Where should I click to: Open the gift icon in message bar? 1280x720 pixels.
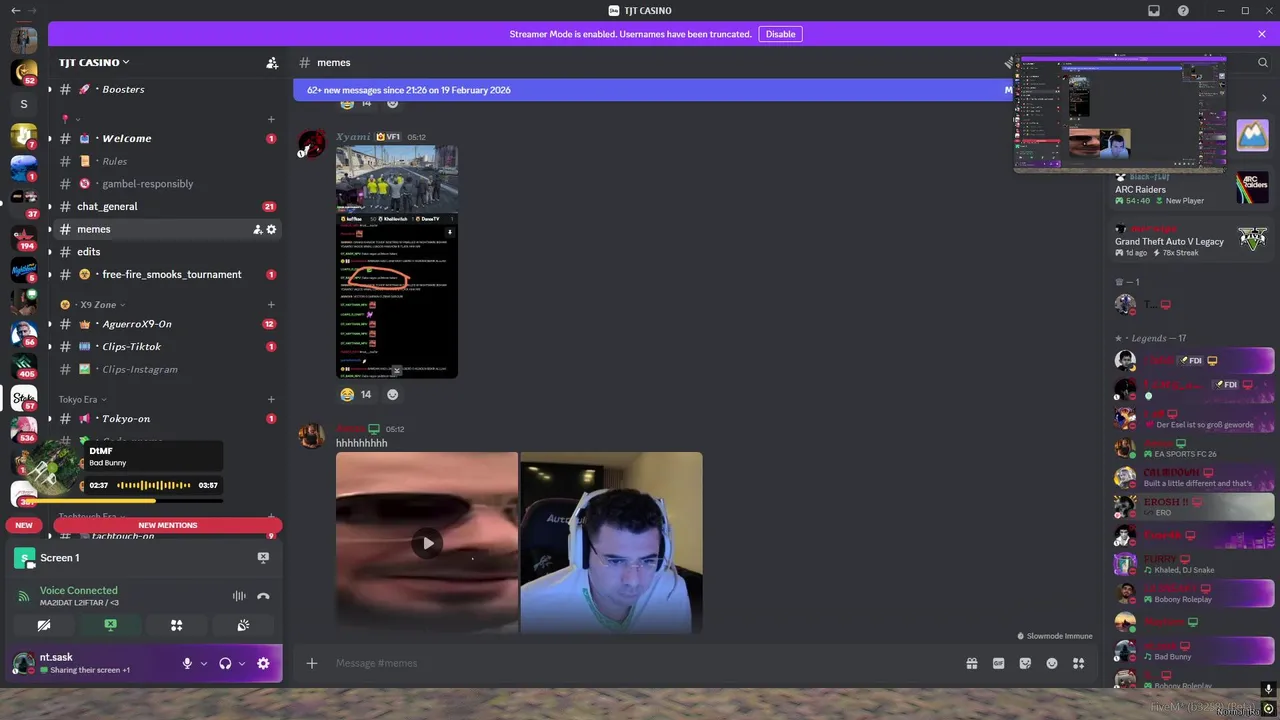pos(971,663)
